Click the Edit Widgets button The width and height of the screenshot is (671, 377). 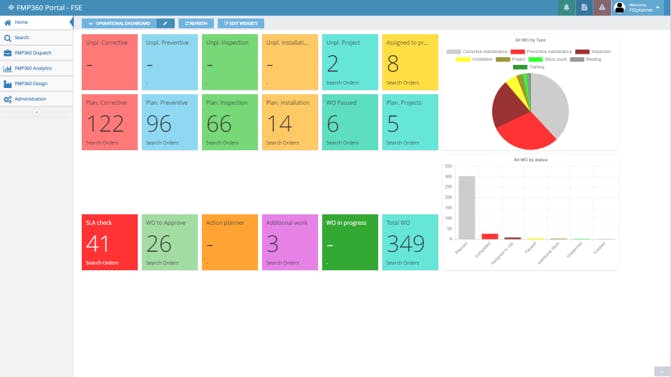241,23
